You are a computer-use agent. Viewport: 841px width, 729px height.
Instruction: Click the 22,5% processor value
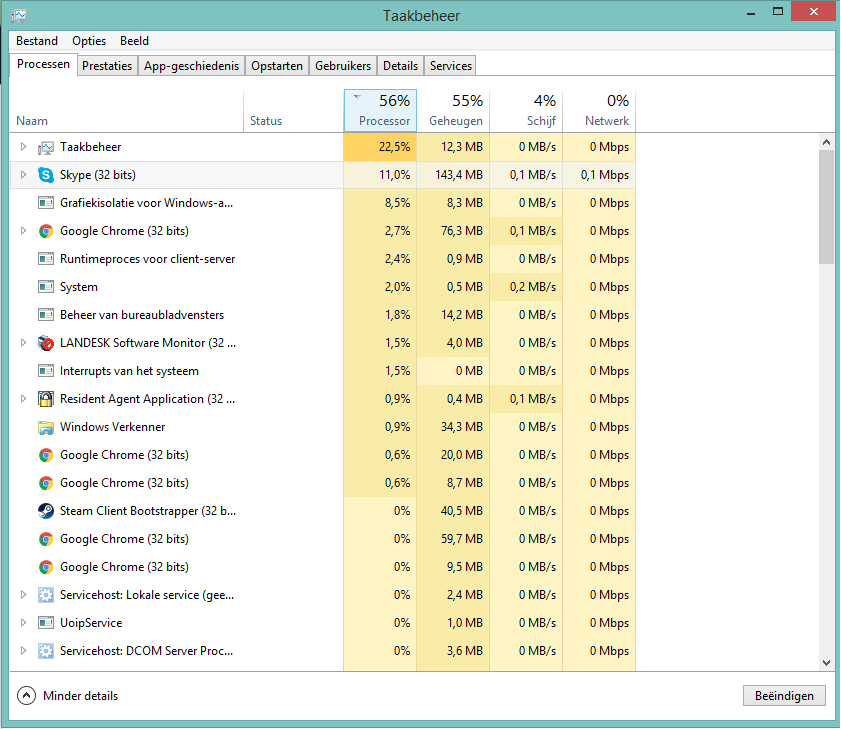click(394, 147)
